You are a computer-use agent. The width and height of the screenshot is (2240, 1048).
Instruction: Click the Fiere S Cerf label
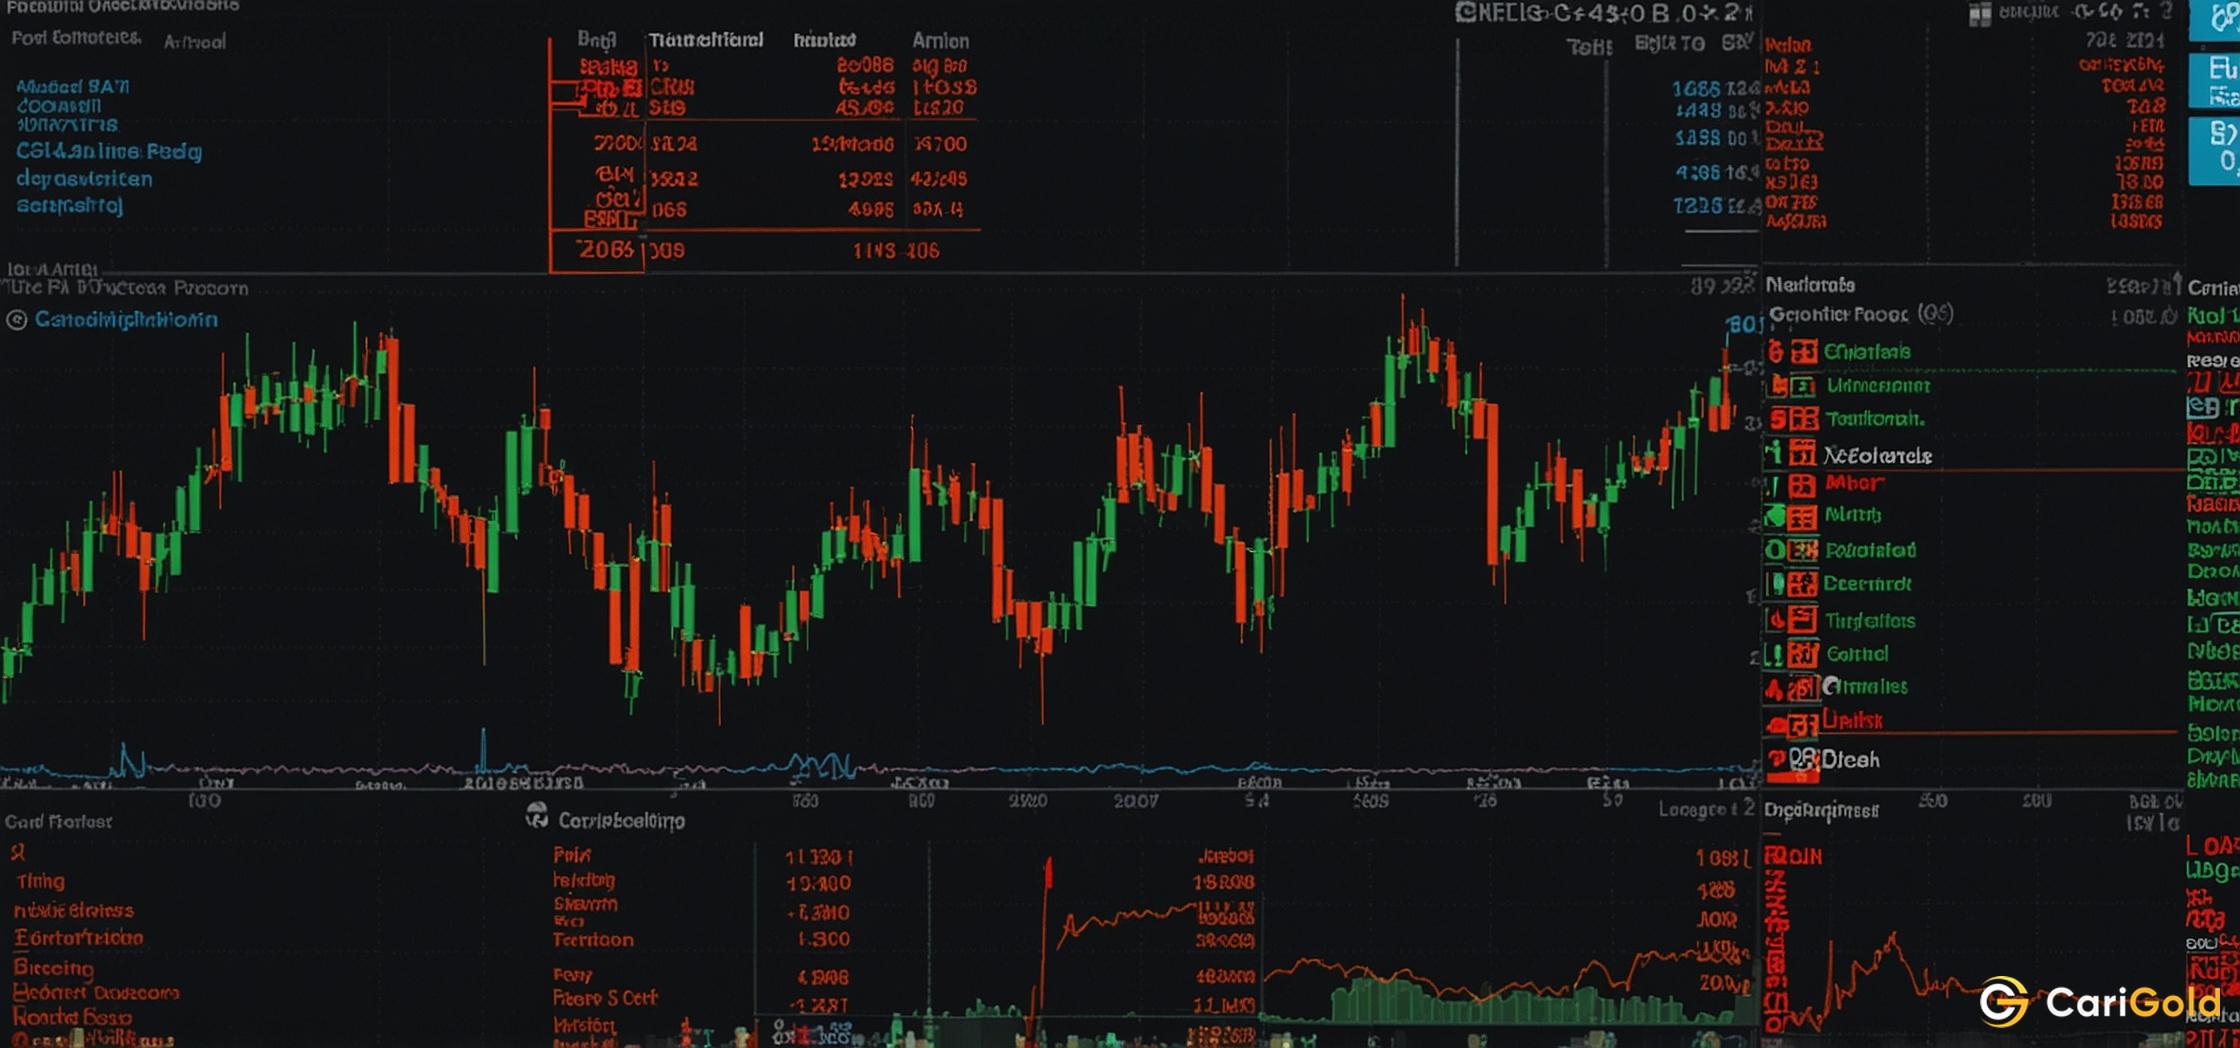[x=605, y=997]
